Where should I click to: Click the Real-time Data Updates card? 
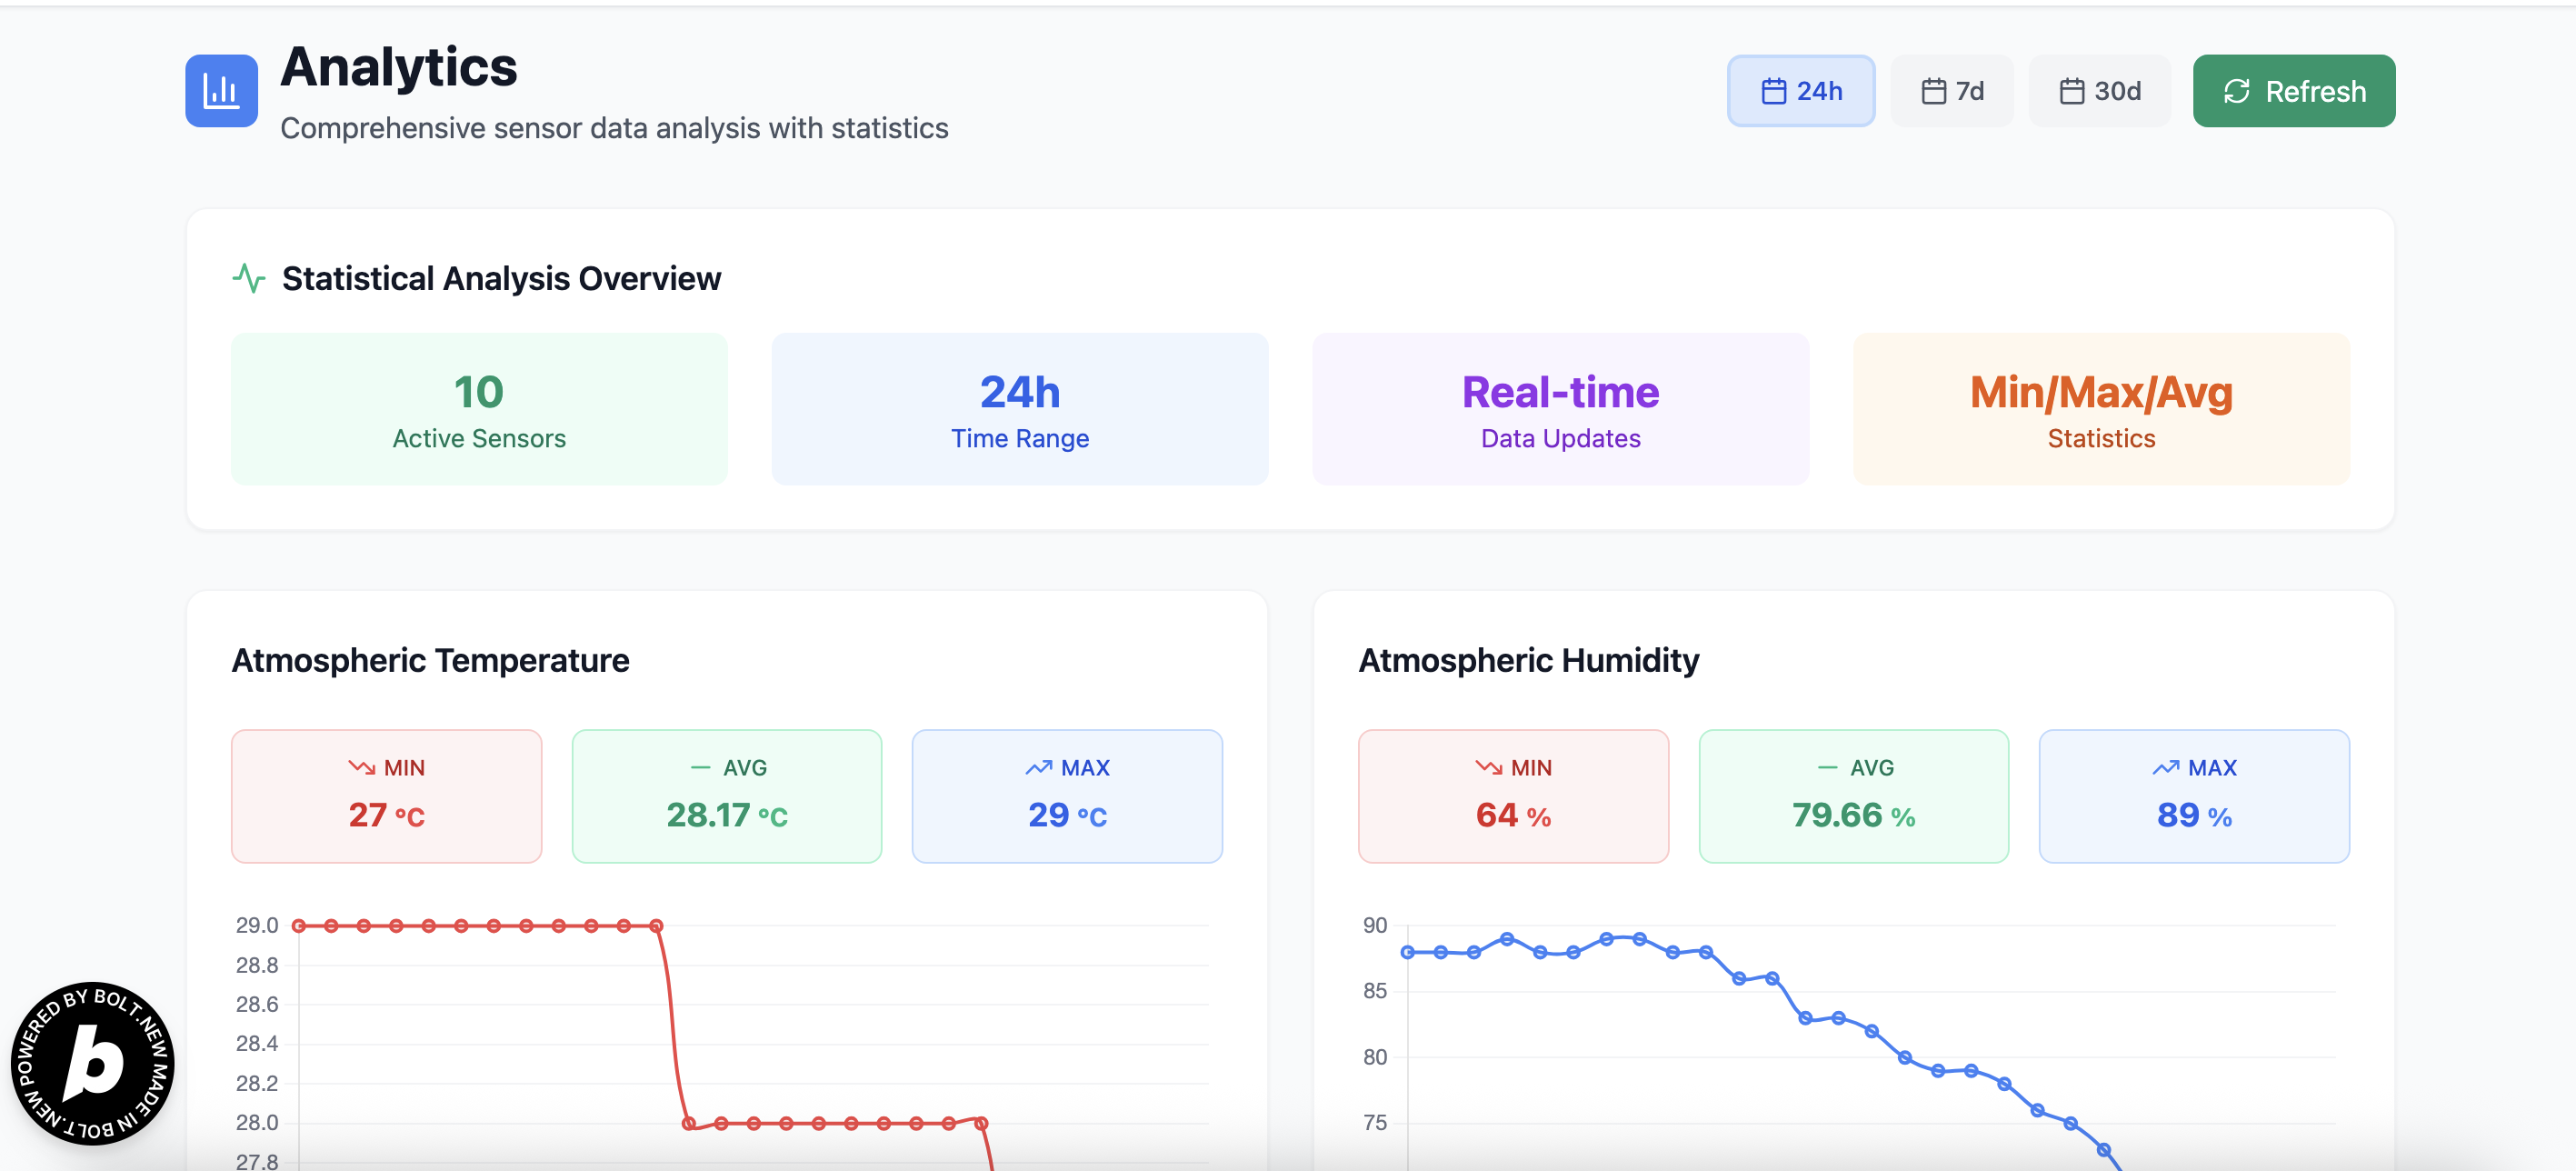pos(1560,409)
